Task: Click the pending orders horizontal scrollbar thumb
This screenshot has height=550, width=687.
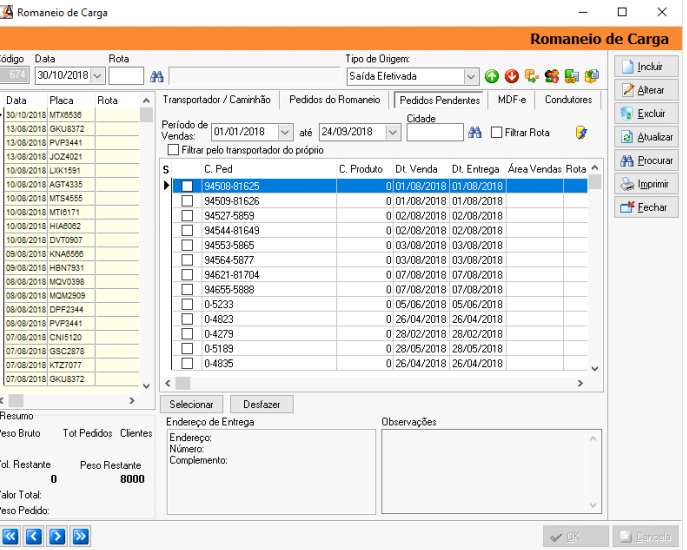Action: [183, 383]
